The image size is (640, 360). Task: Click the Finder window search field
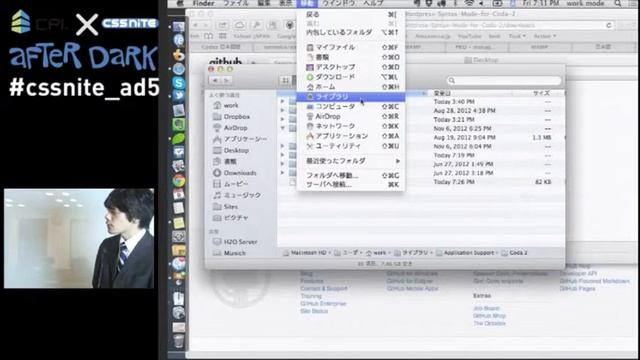pos(504,80)
